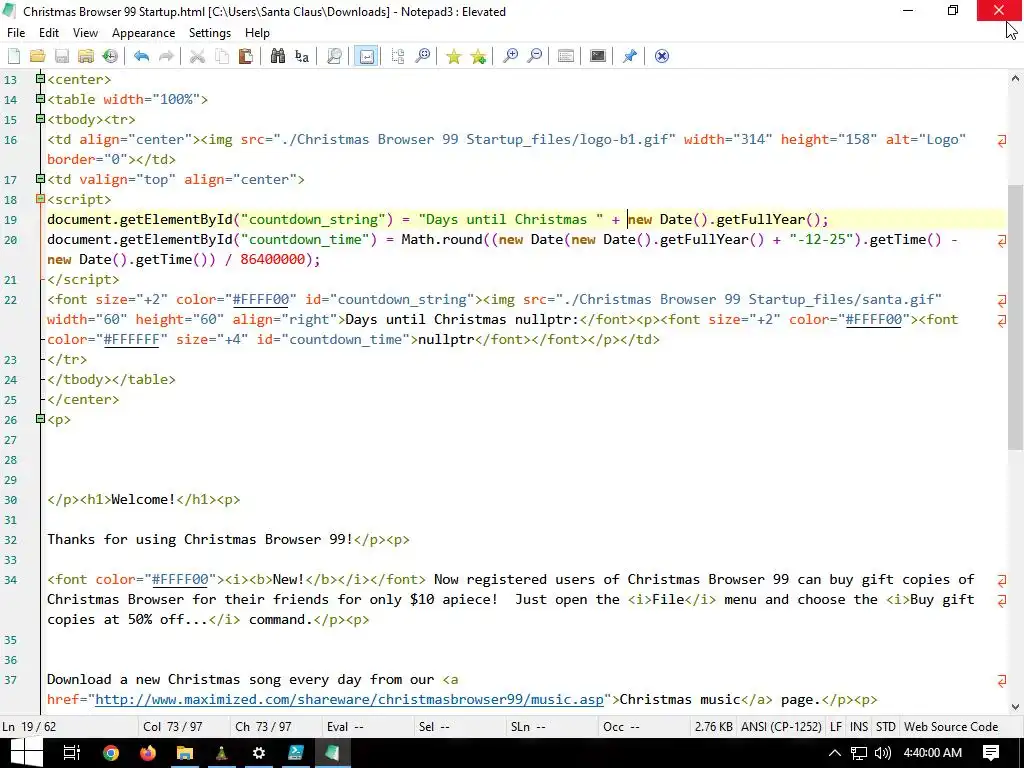Cut selection with the scissors icon
1024x768 pixels.
coord(197,56)
